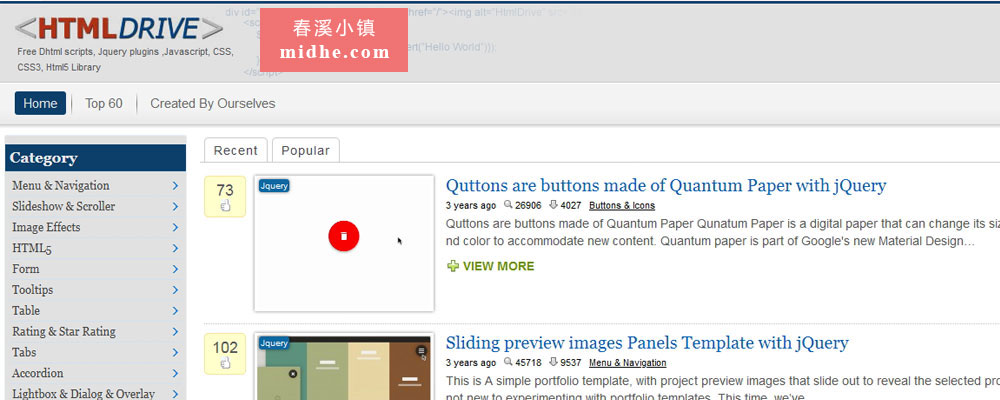This screenshot has width=1000, height=400.
Task: Expand Table category arrow
Action: (175, 311)
